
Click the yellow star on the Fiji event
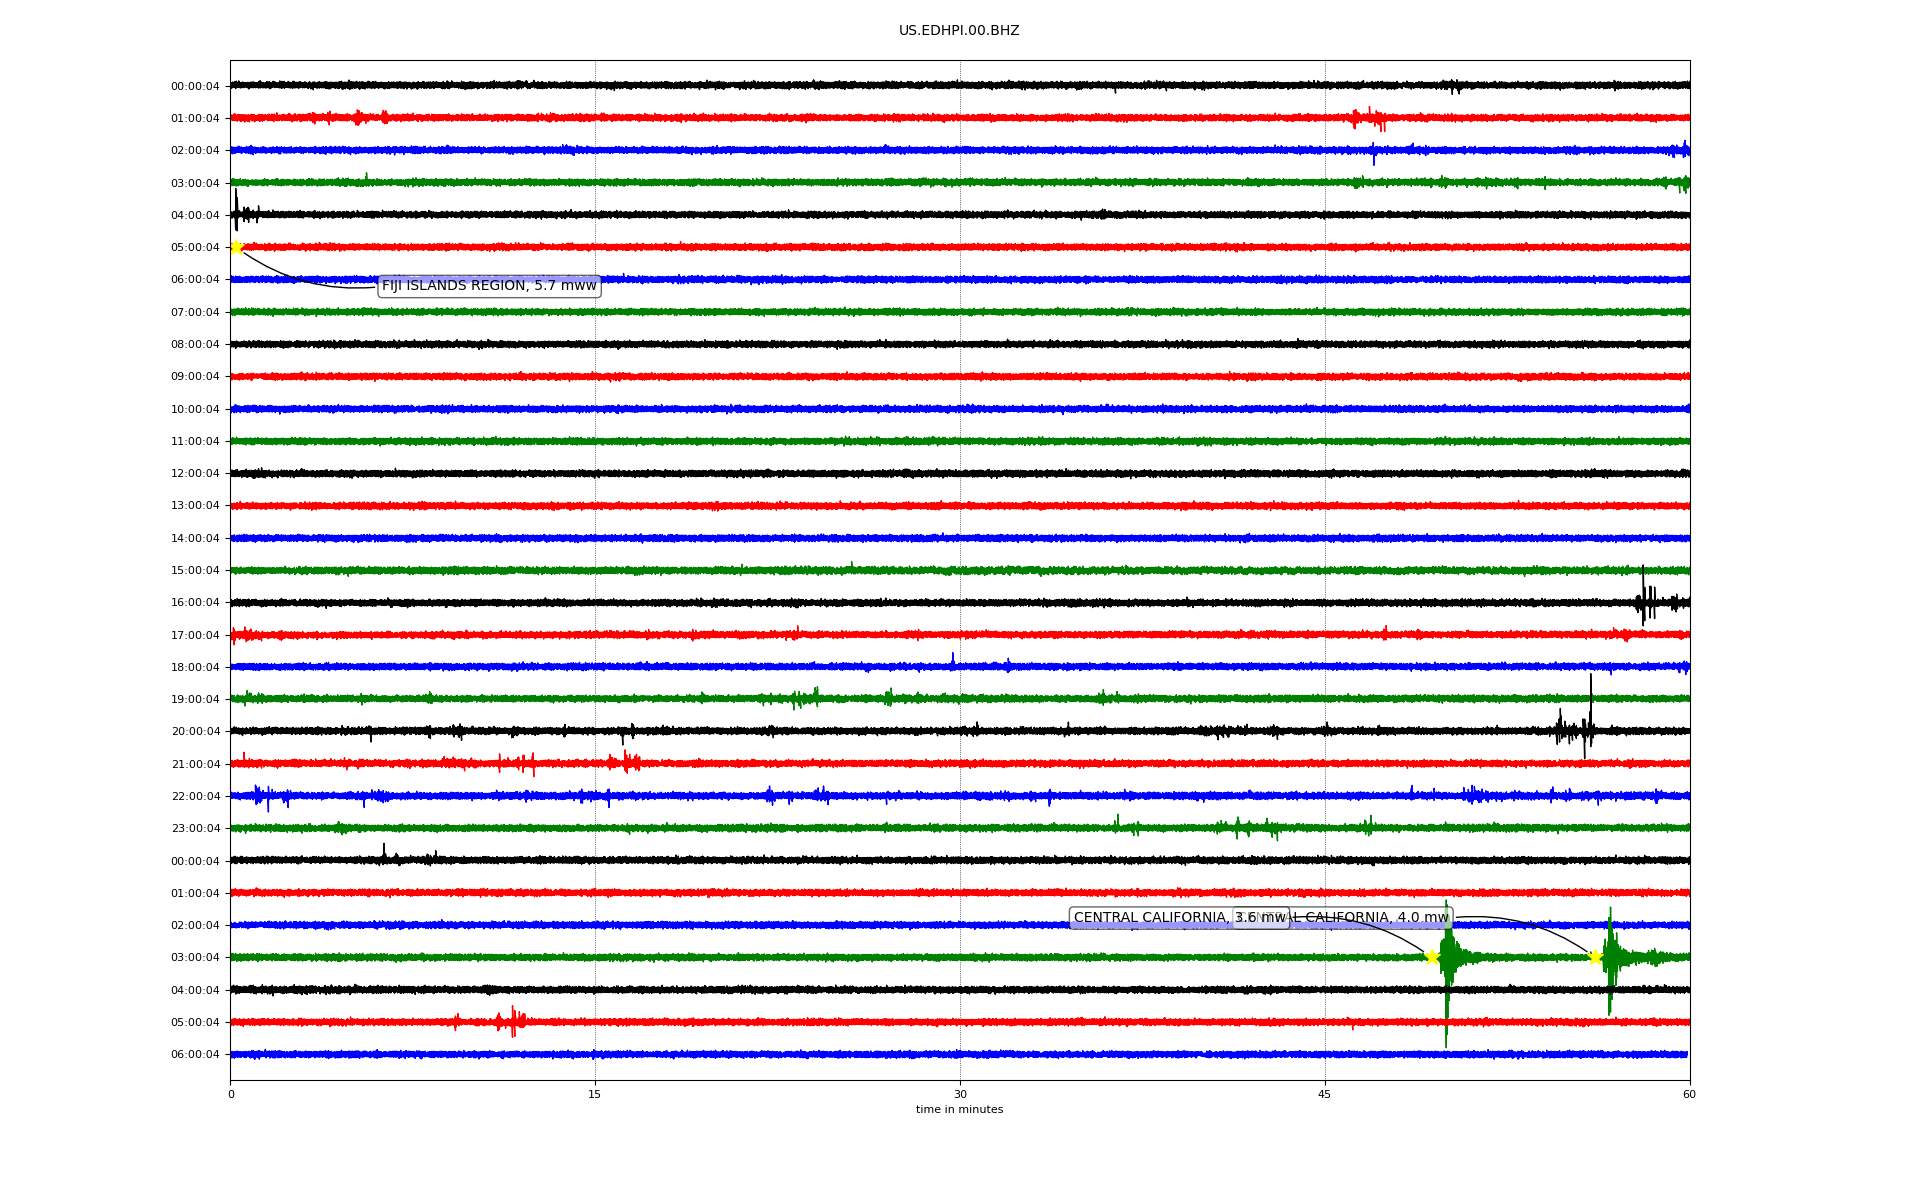pyautogui.click(x=236, y=247)
